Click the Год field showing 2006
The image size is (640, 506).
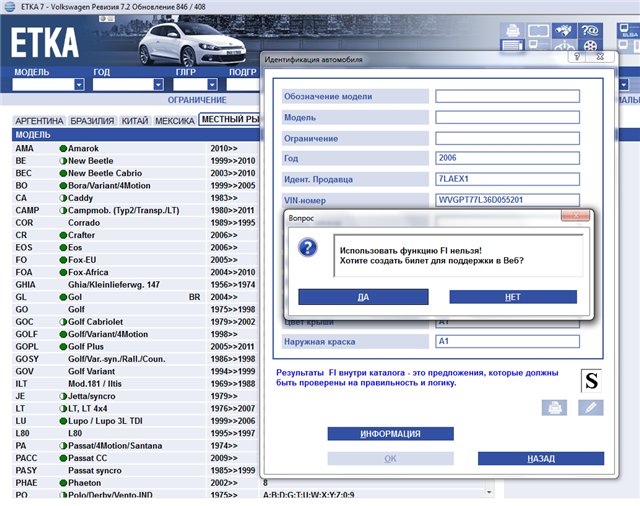coord(507,158)
